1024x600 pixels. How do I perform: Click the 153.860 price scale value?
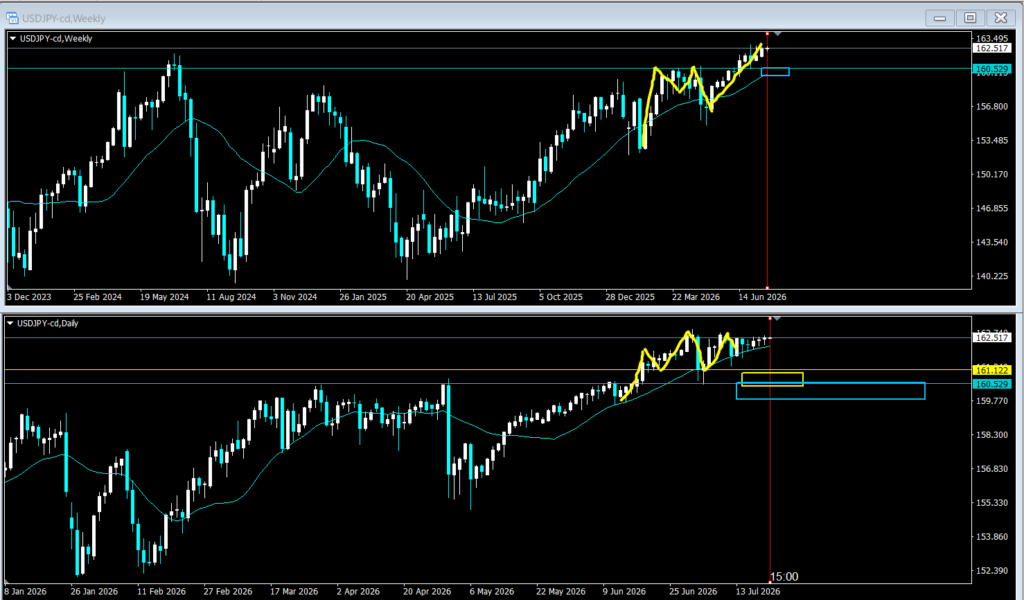click(991, 537)
